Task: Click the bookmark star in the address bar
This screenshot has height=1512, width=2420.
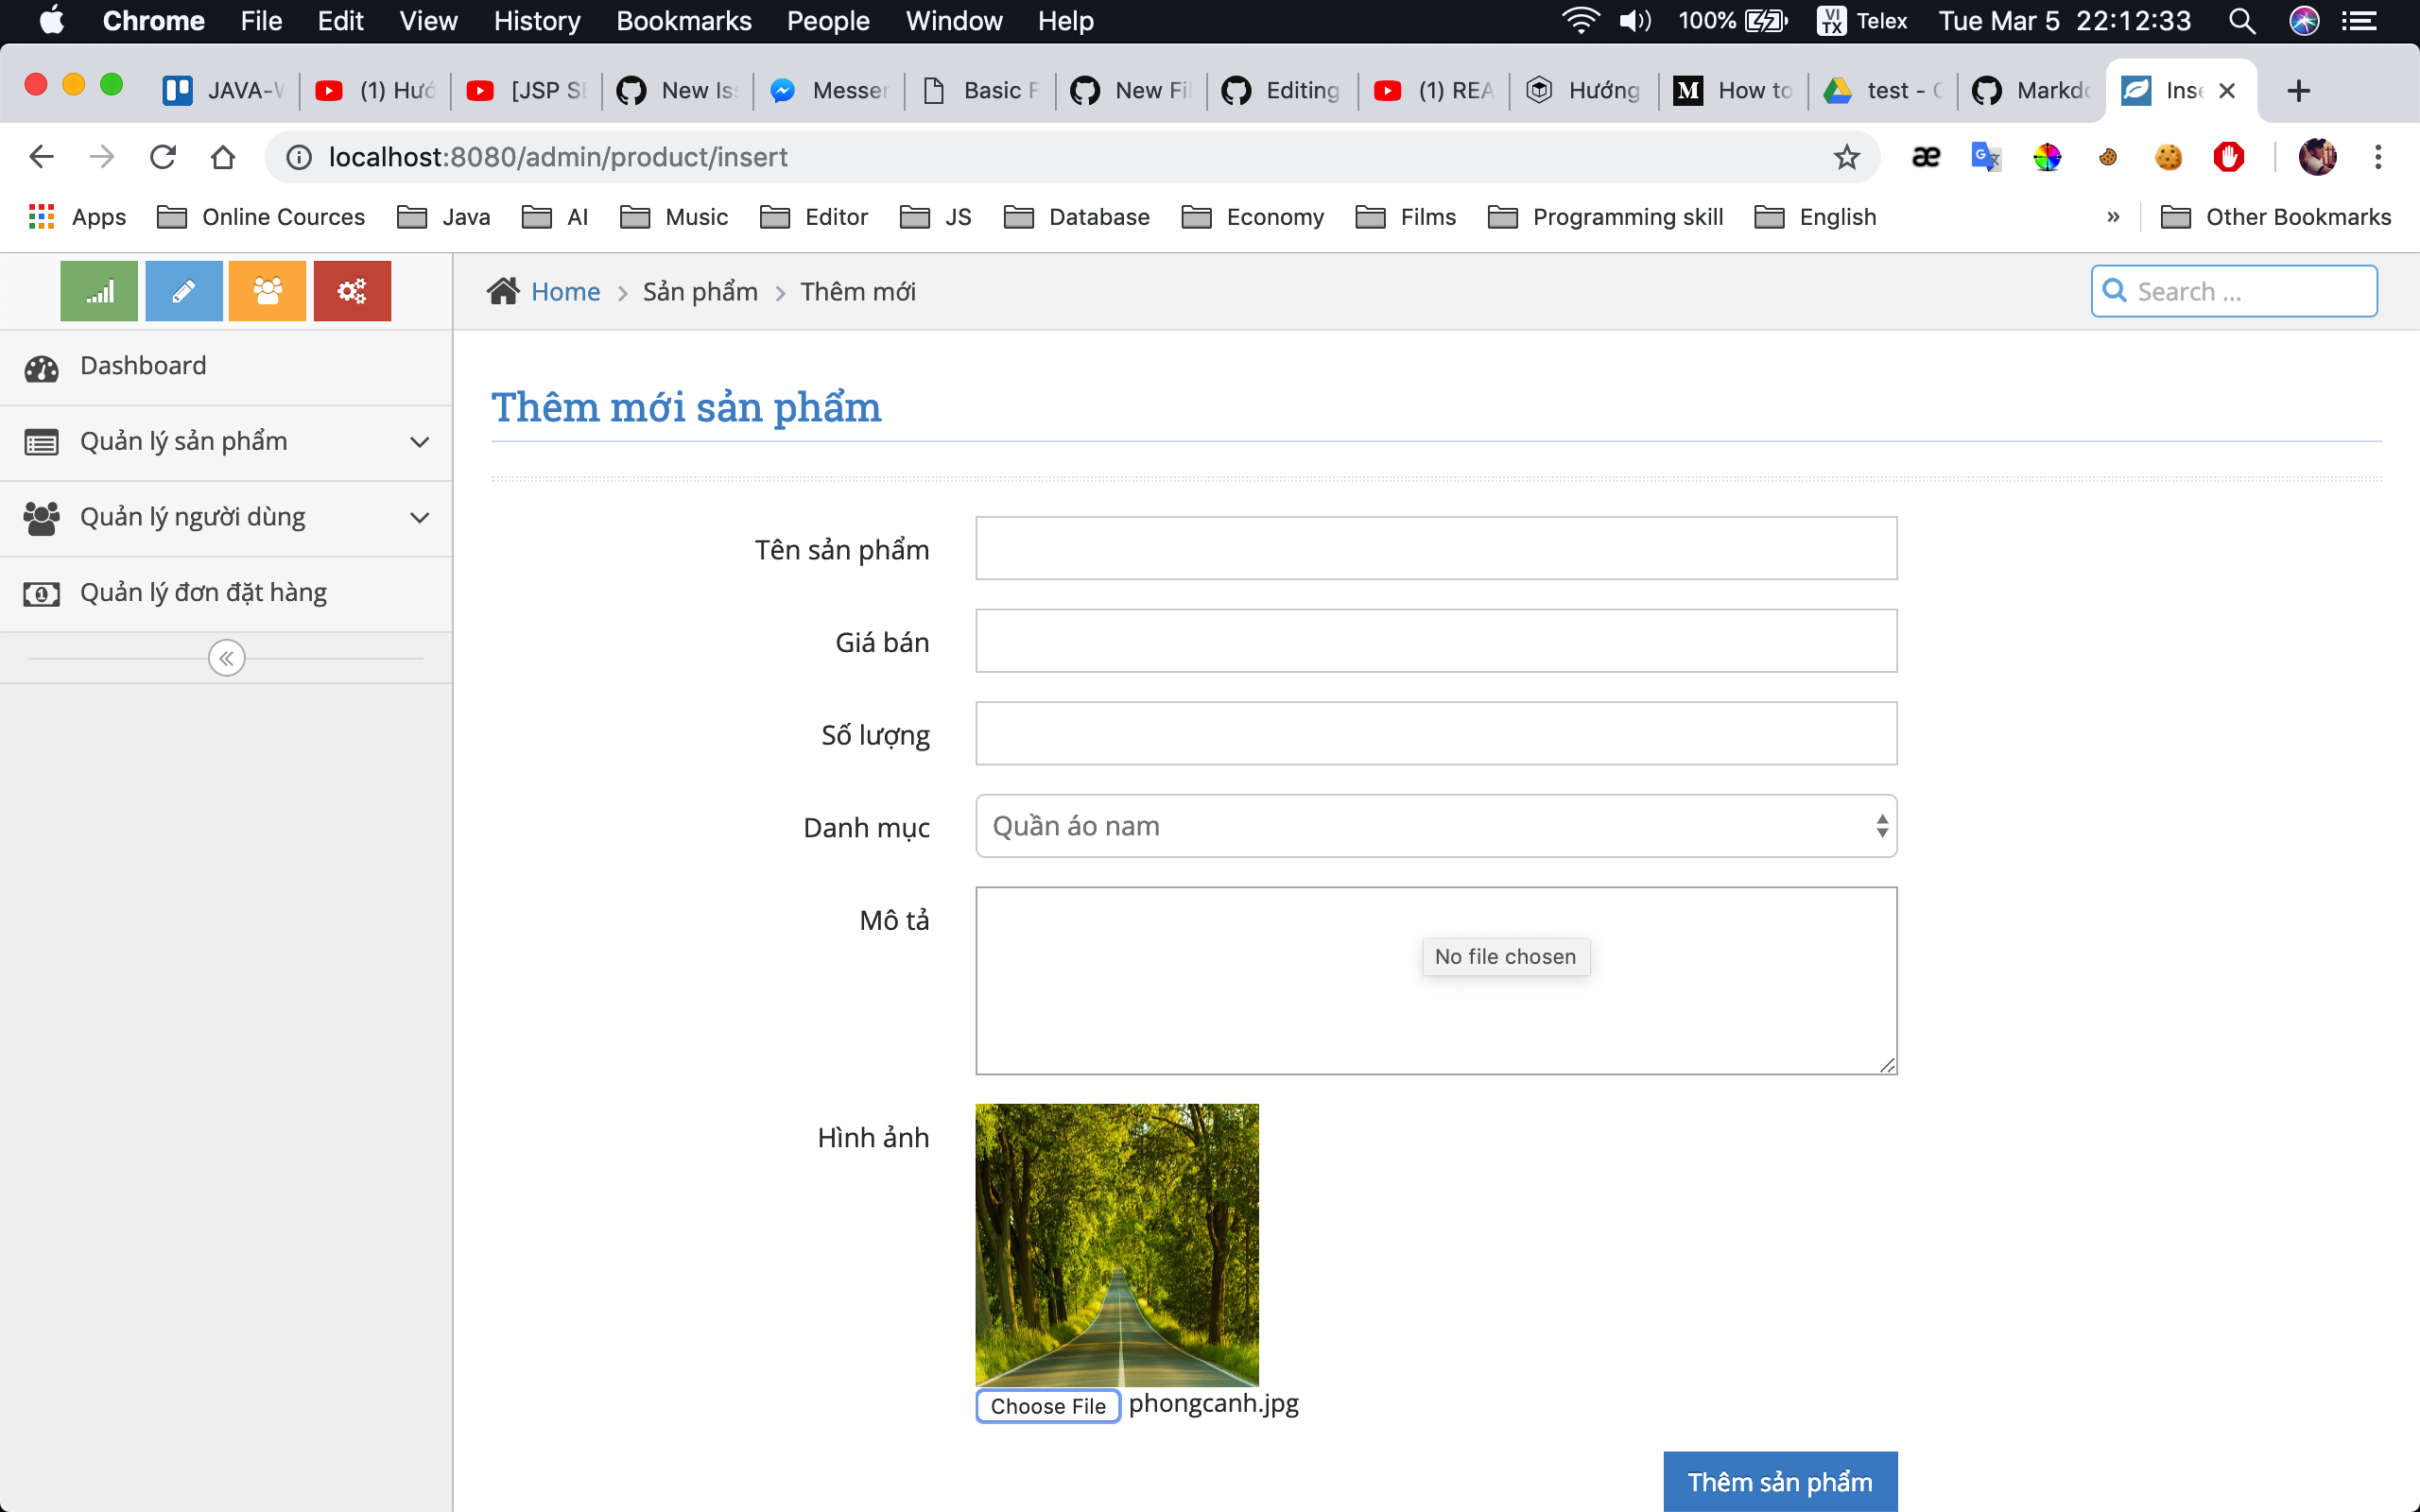Action: (x=1846, y=156)
